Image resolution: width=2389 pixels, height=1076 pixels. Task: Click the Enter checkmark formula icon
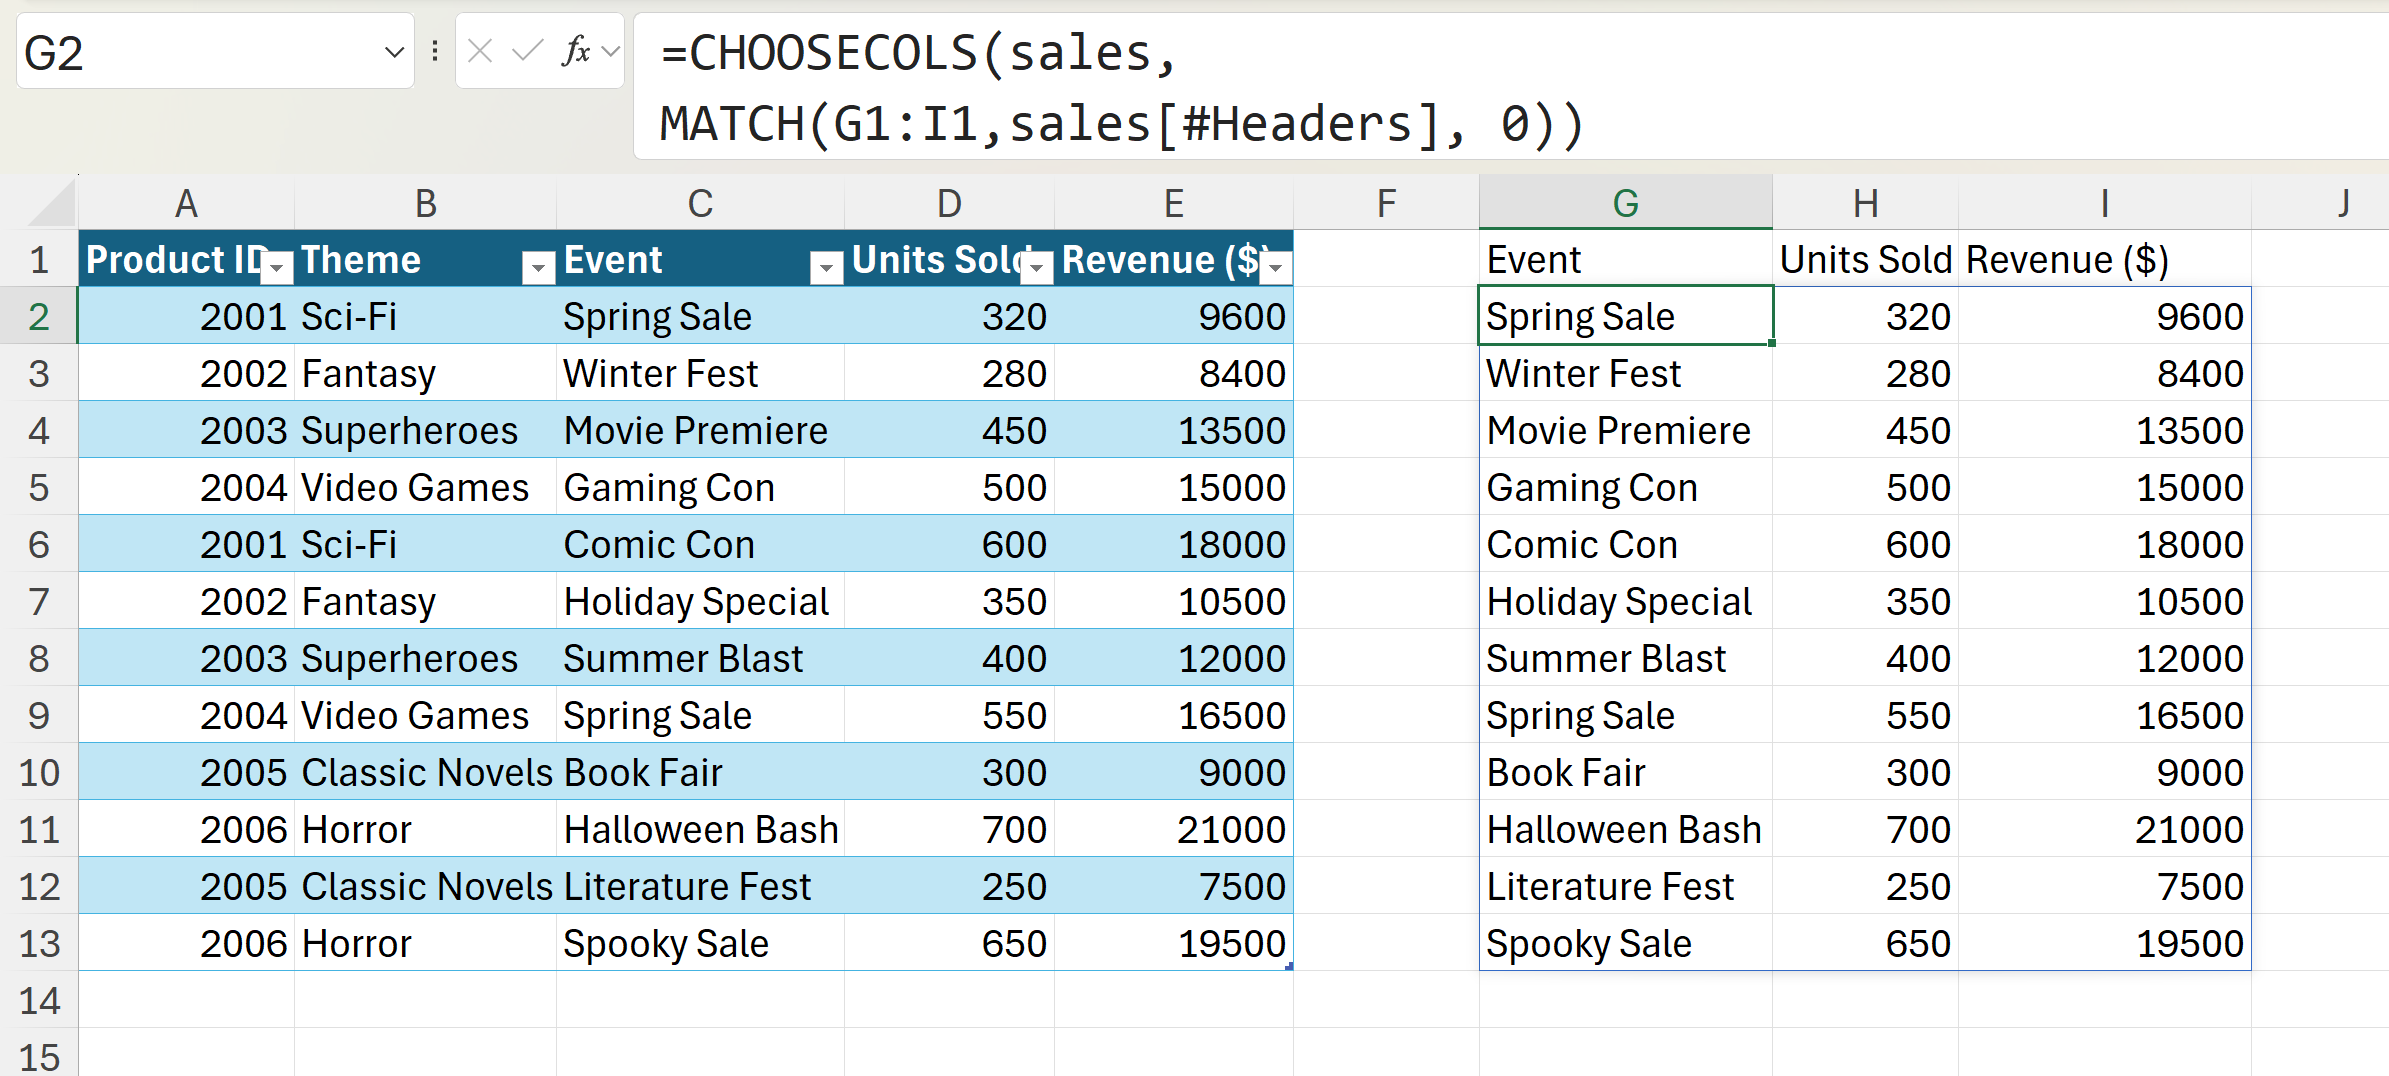tap(526, 50)
